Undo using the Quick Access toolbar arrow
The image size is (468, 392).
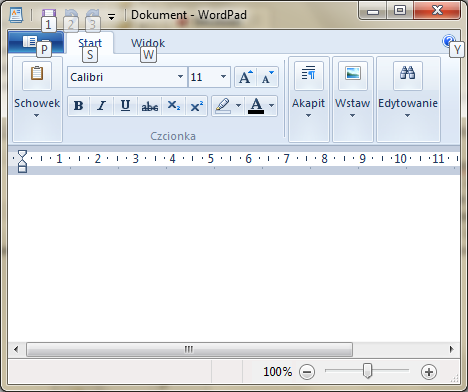click(71, 14)
